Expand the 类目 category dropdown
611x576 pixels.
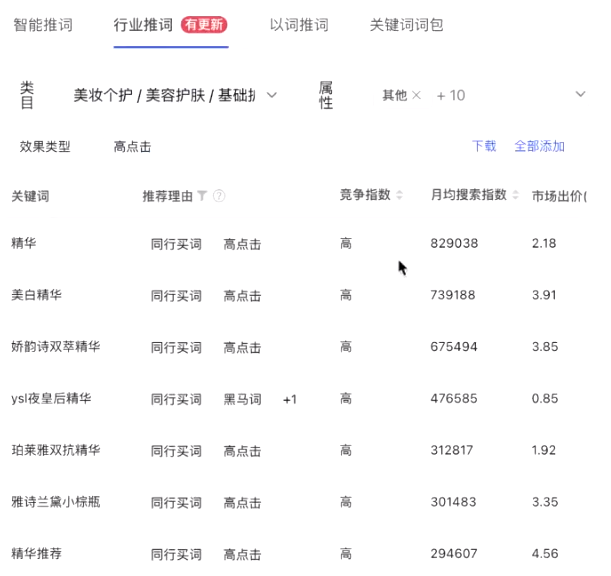tap(175, 95)
